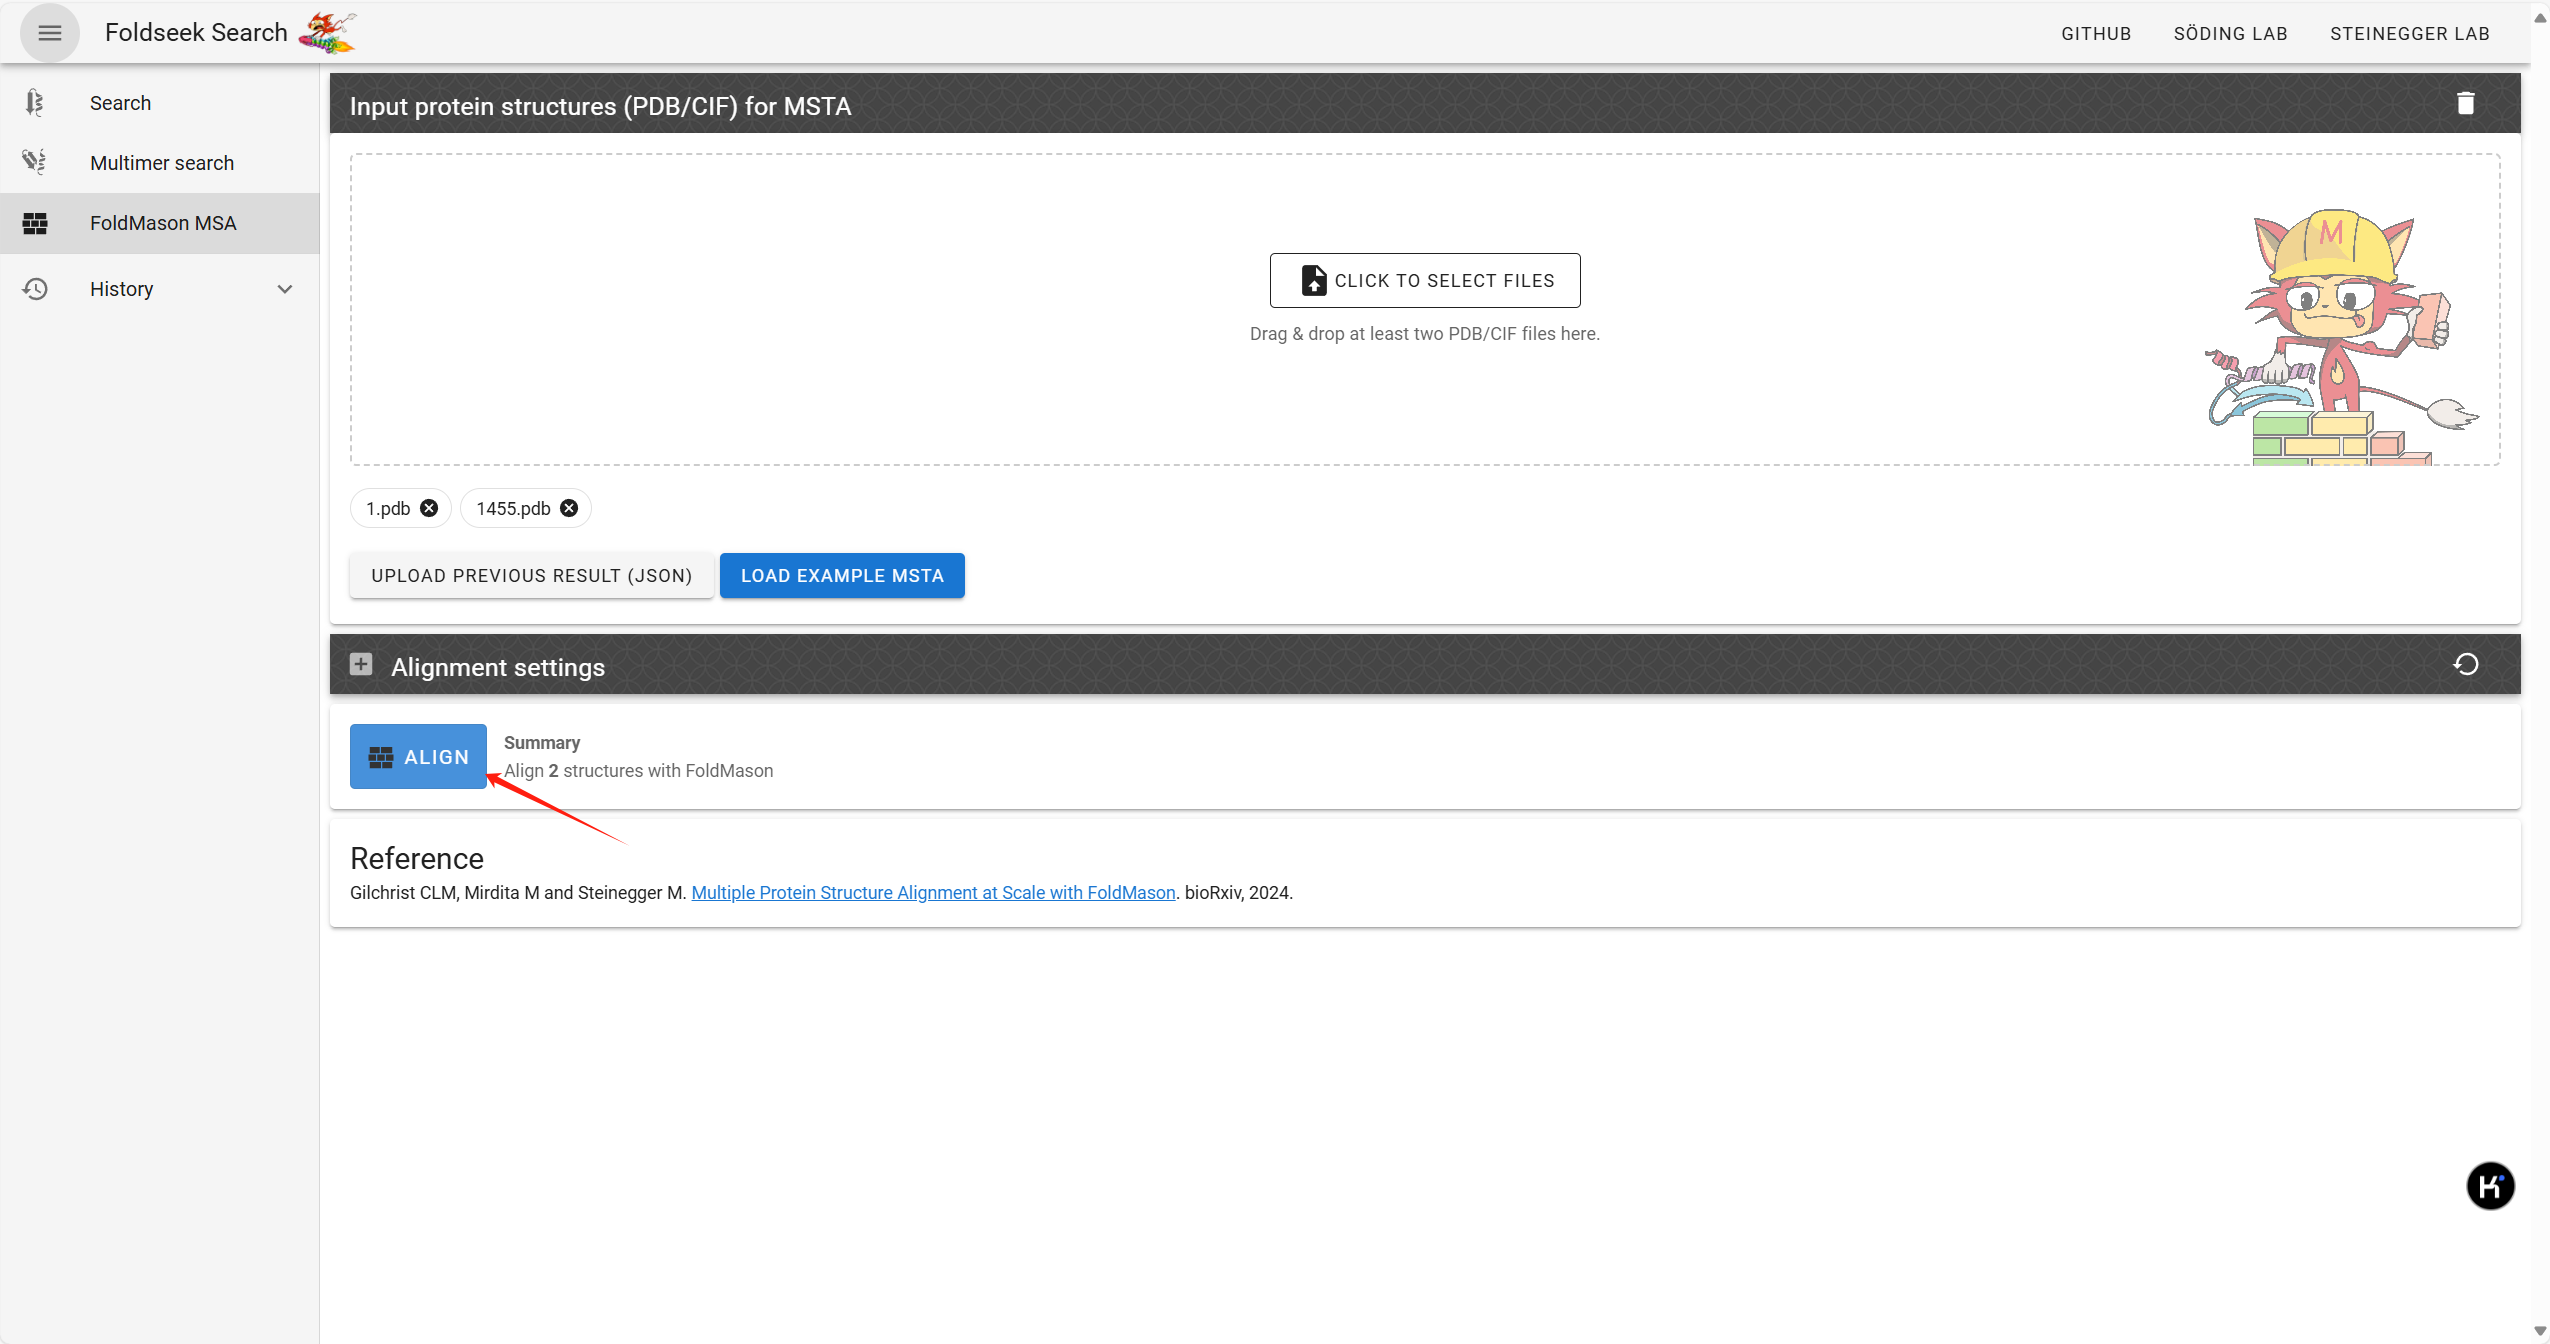Select FoldMason MSA in sidebar

(163, 223)
